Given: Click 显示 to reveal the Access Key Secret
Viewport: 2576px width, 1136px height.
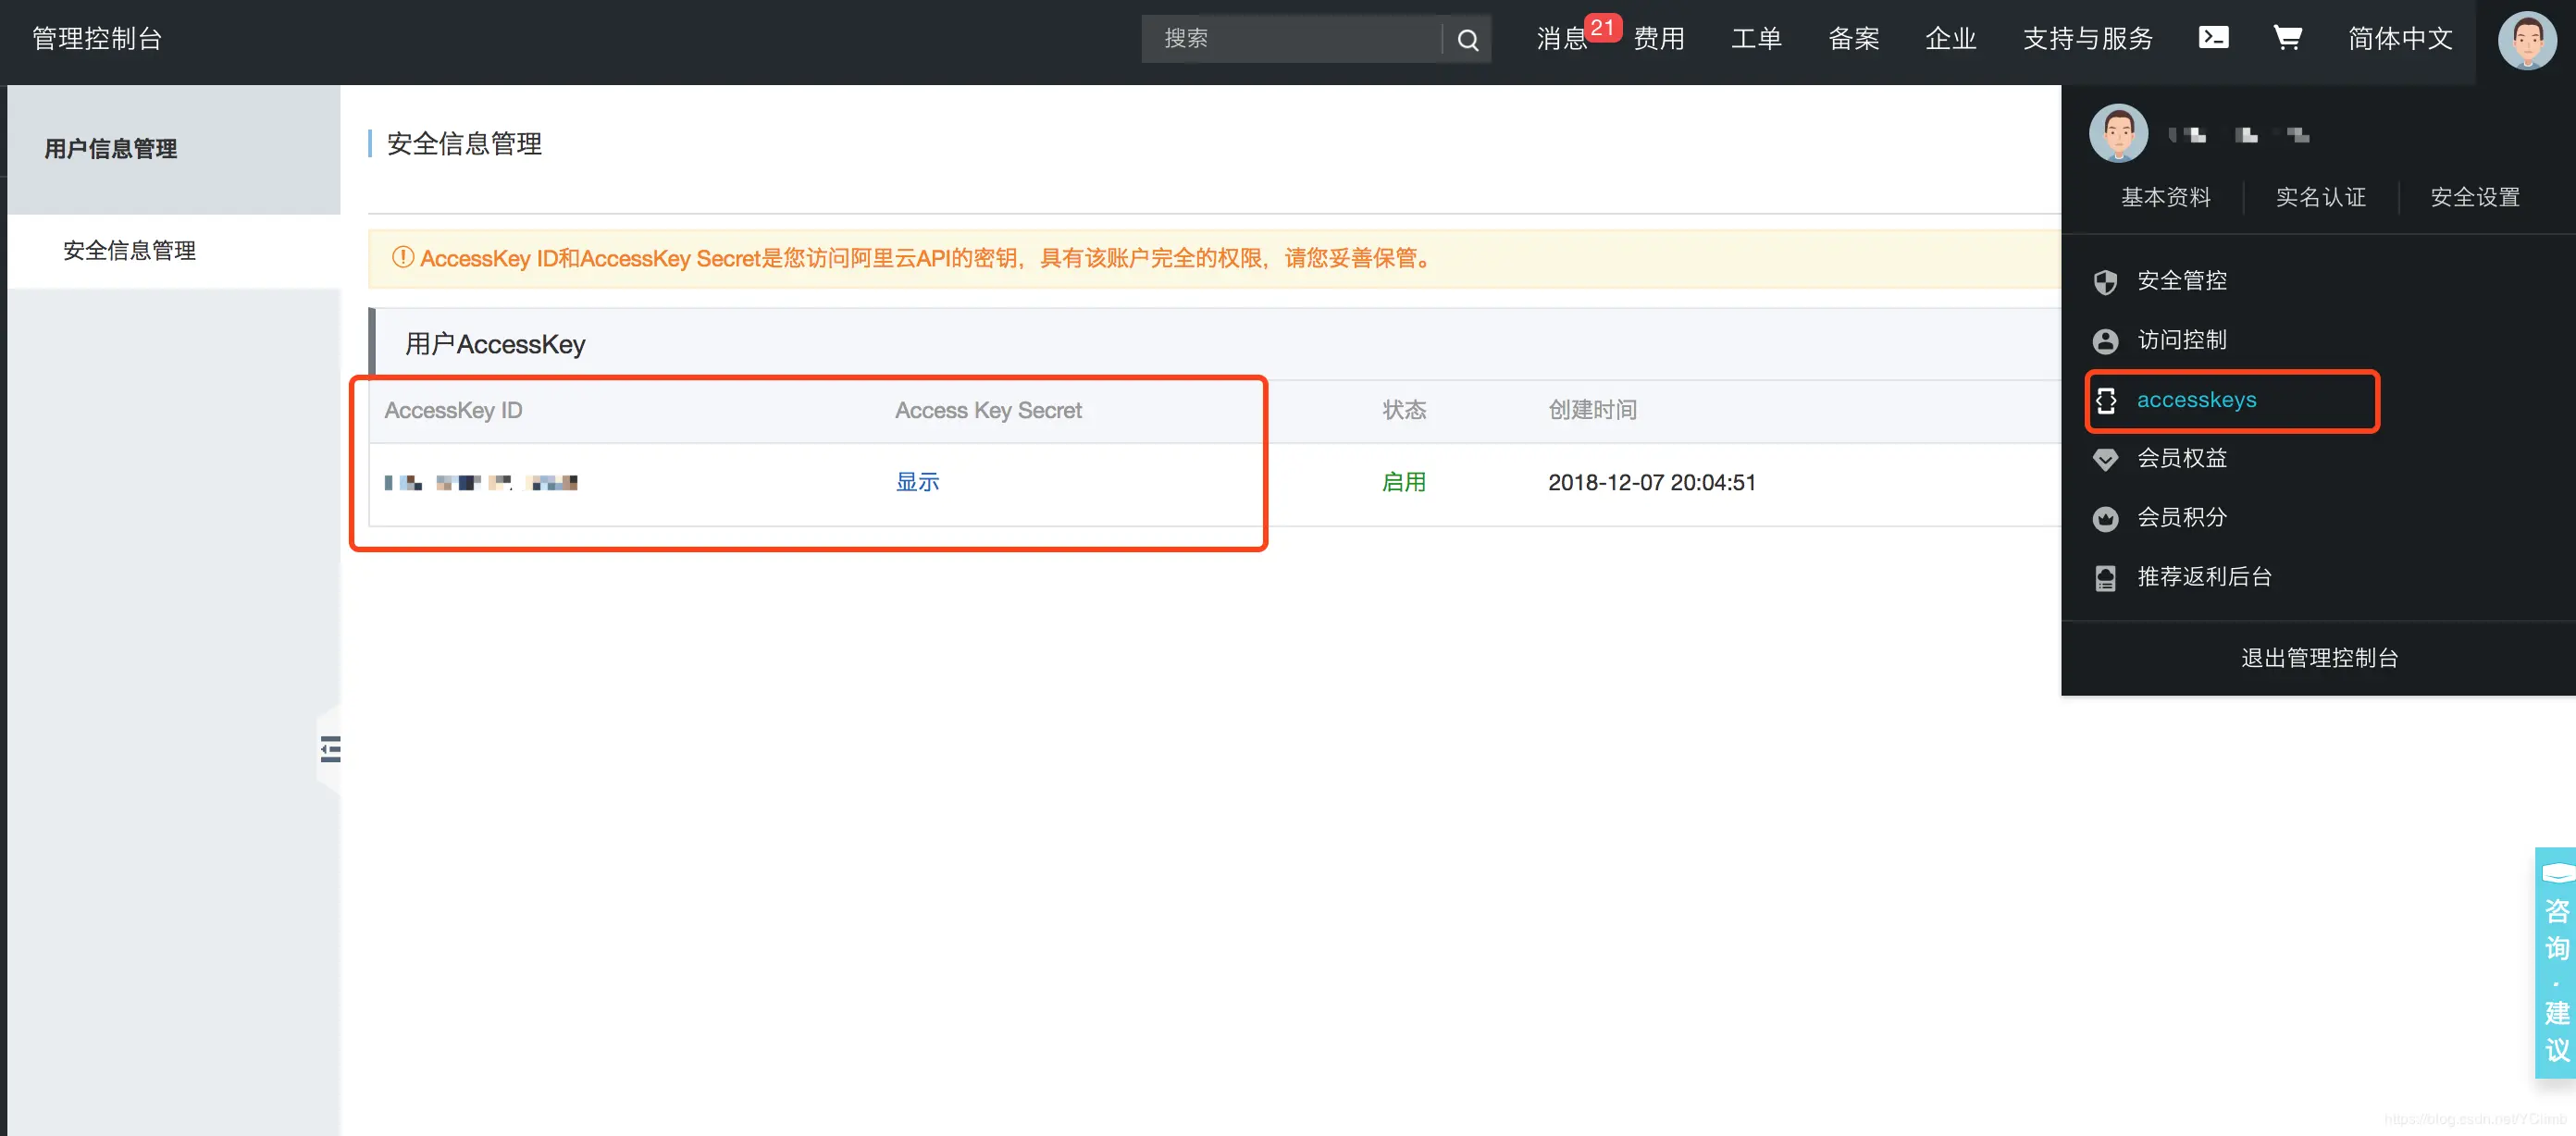Looking at the screenshot, I should click(x=917, y=482).
